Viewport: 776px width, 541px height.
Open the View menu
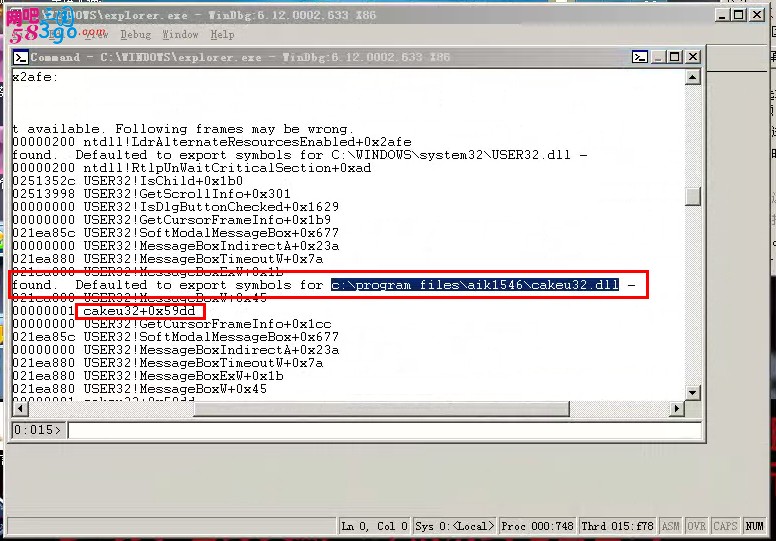(96, 35)
